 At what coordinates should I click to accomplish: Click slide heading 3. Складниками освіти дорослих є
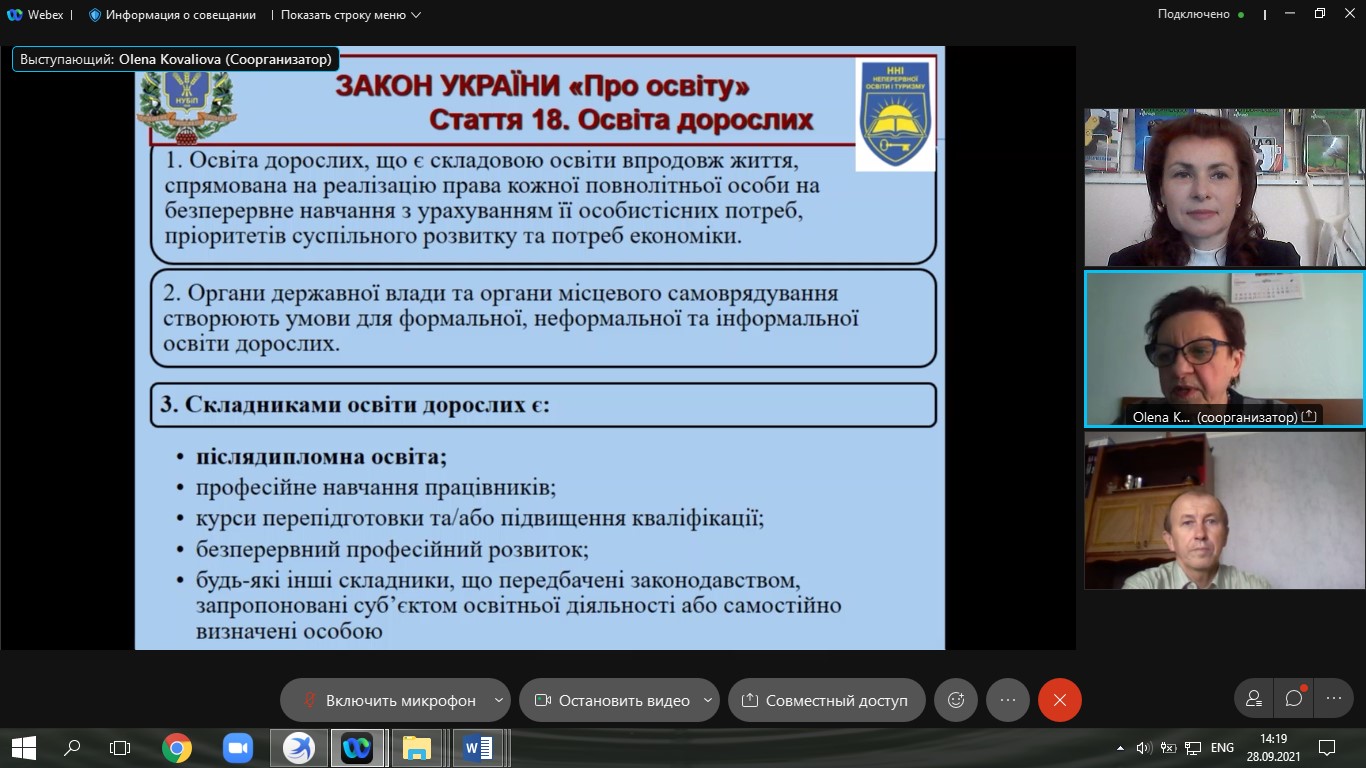(356, 405)
